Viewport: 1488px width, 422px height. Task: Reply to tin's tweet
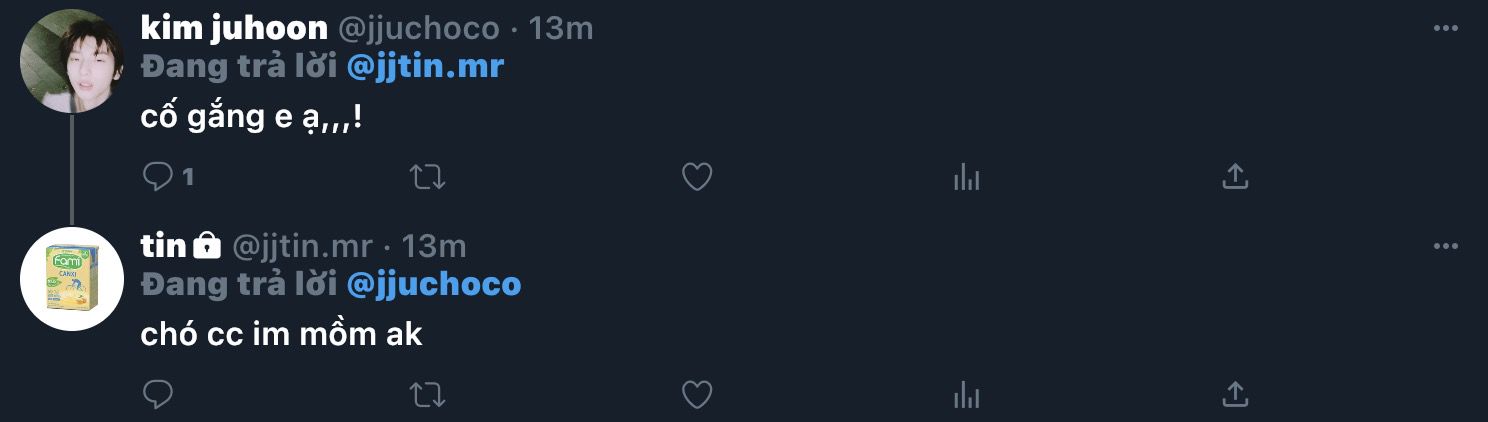[x=159, y=394]
